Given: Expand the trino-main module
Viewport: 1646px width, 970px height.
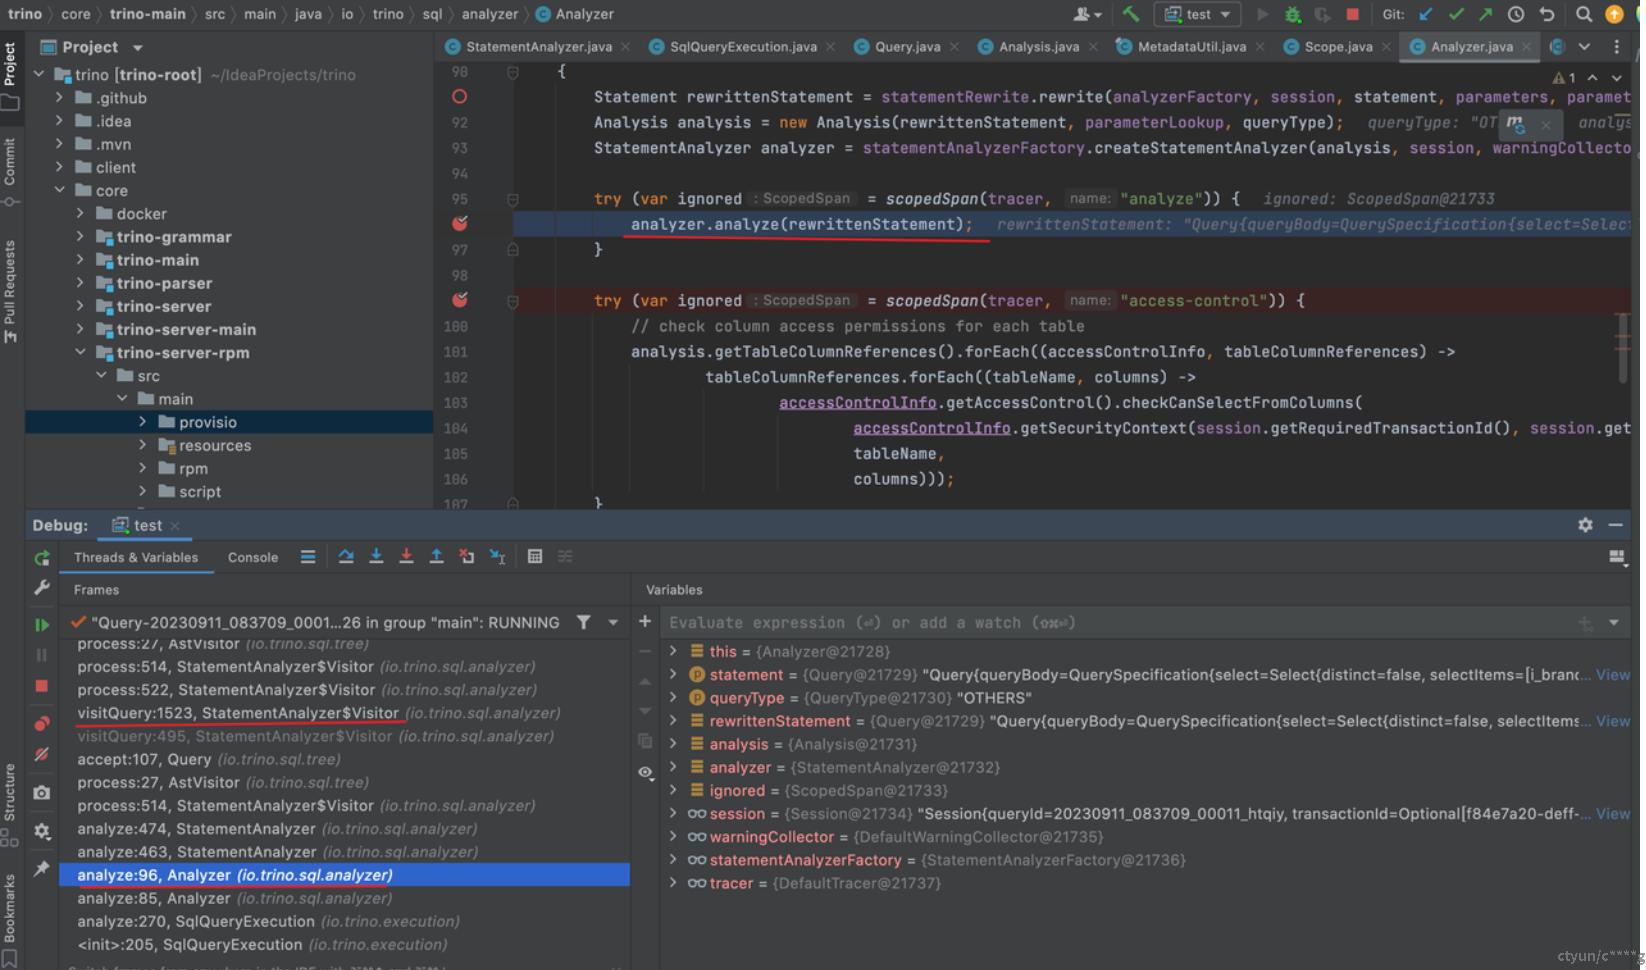Looking at the screenshot, I should click(80, 259).
